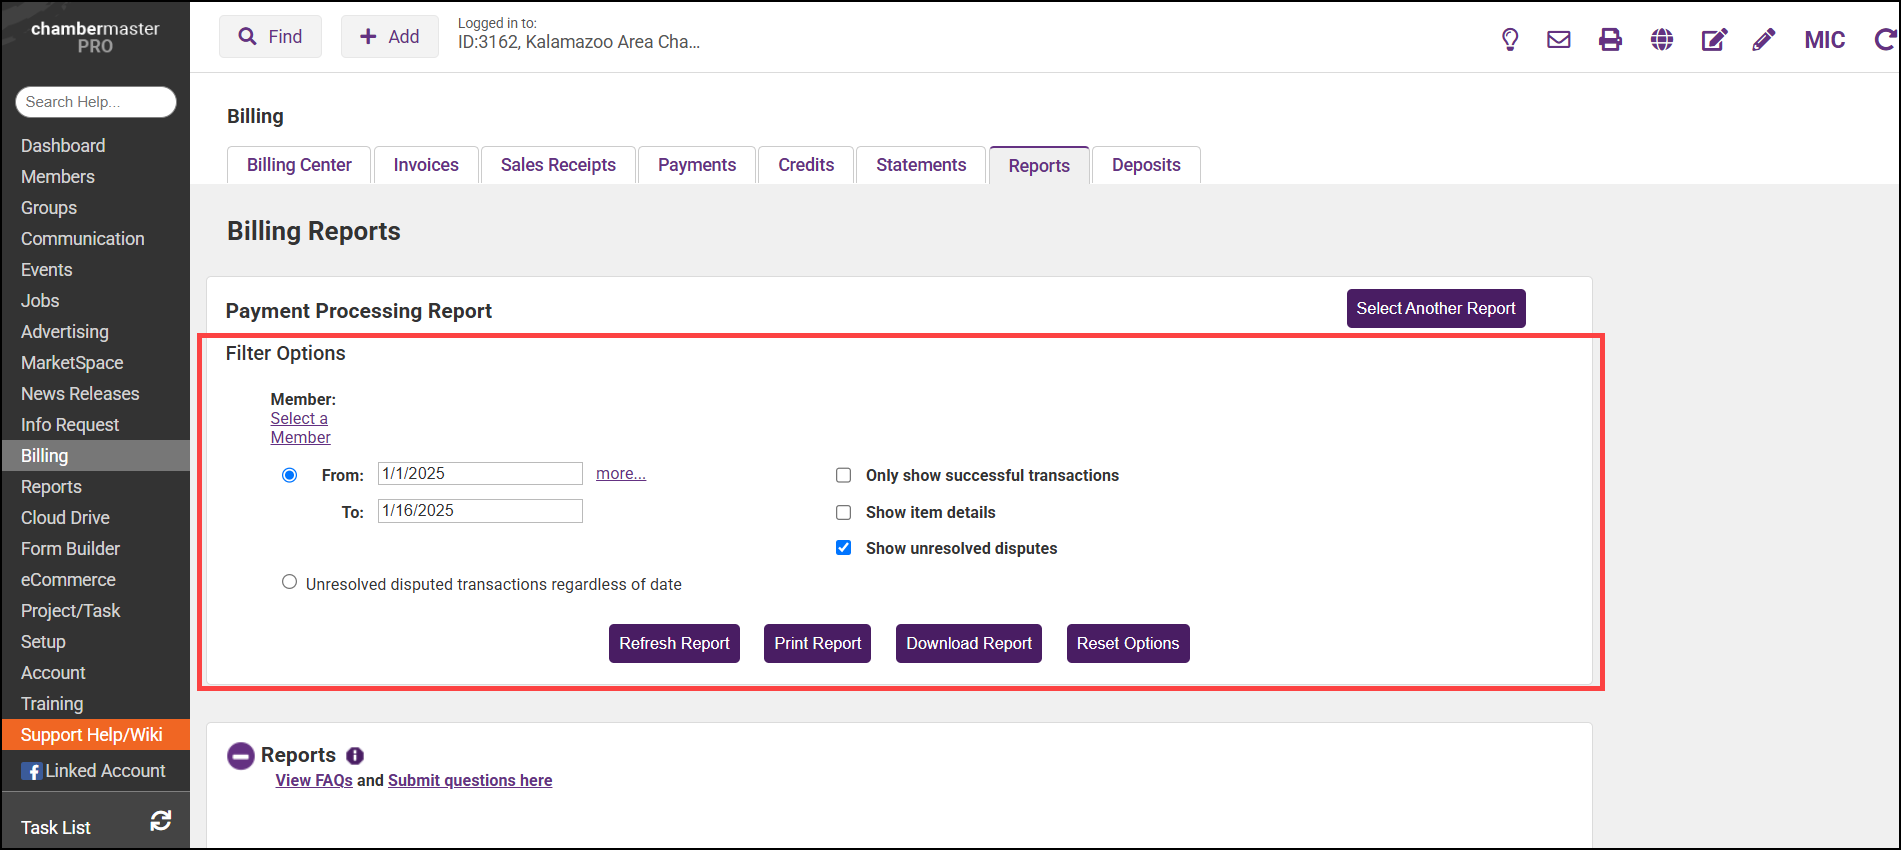Click the Task List refresh icon
The height and width of the screenshot is (850, 1901).
coord(160,821)
